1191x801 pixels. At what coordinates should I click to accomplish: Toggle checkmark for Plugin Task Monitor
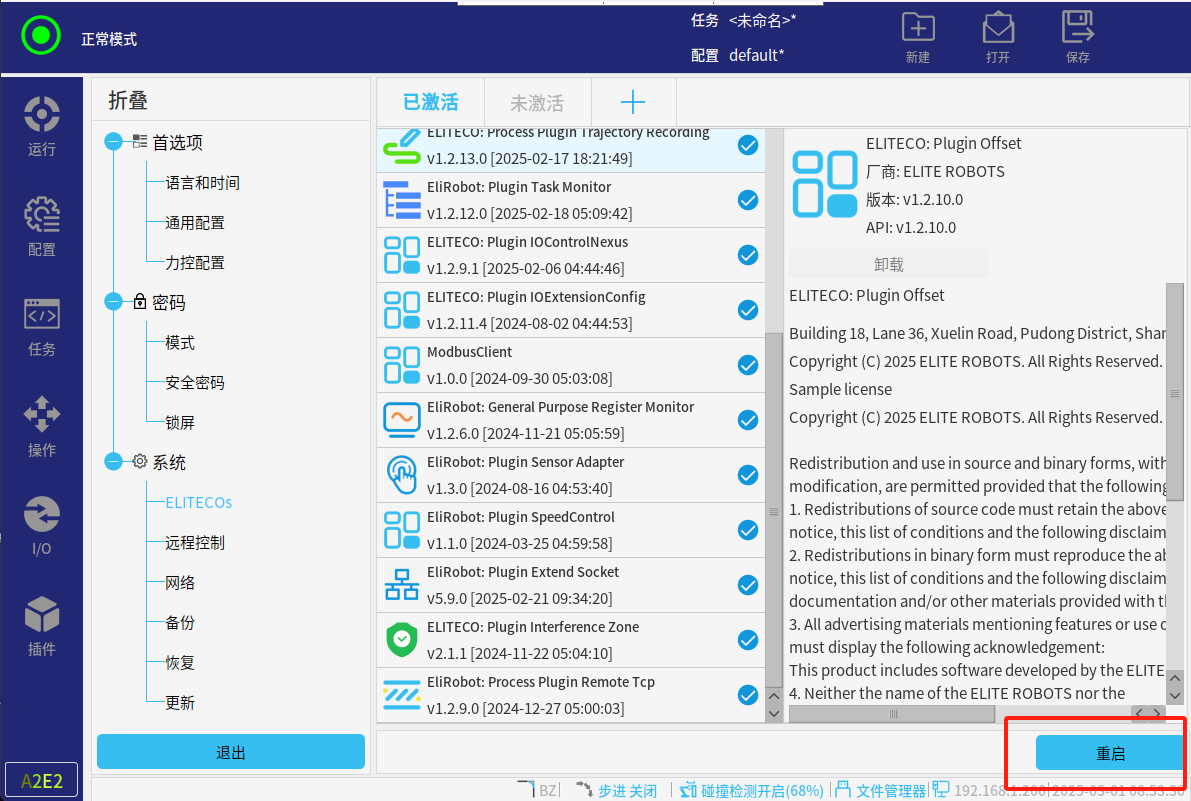747,200
